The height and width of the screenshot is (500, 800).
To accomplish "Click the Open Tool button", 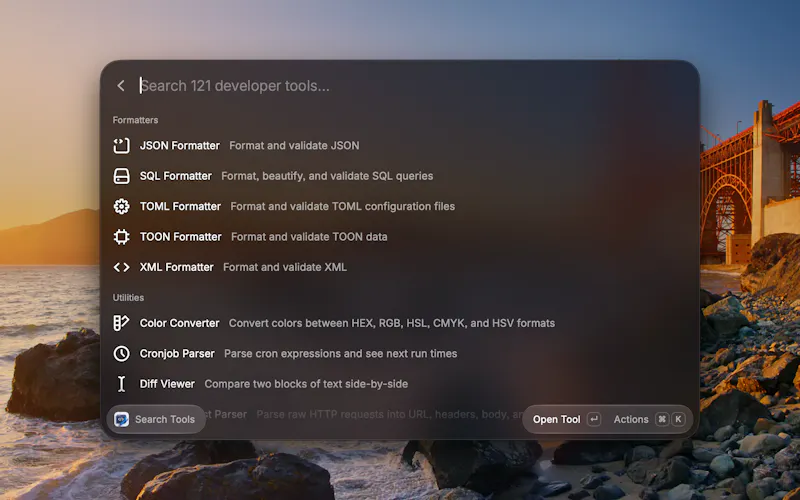I will pyautogui.click(x=556, y=419).
